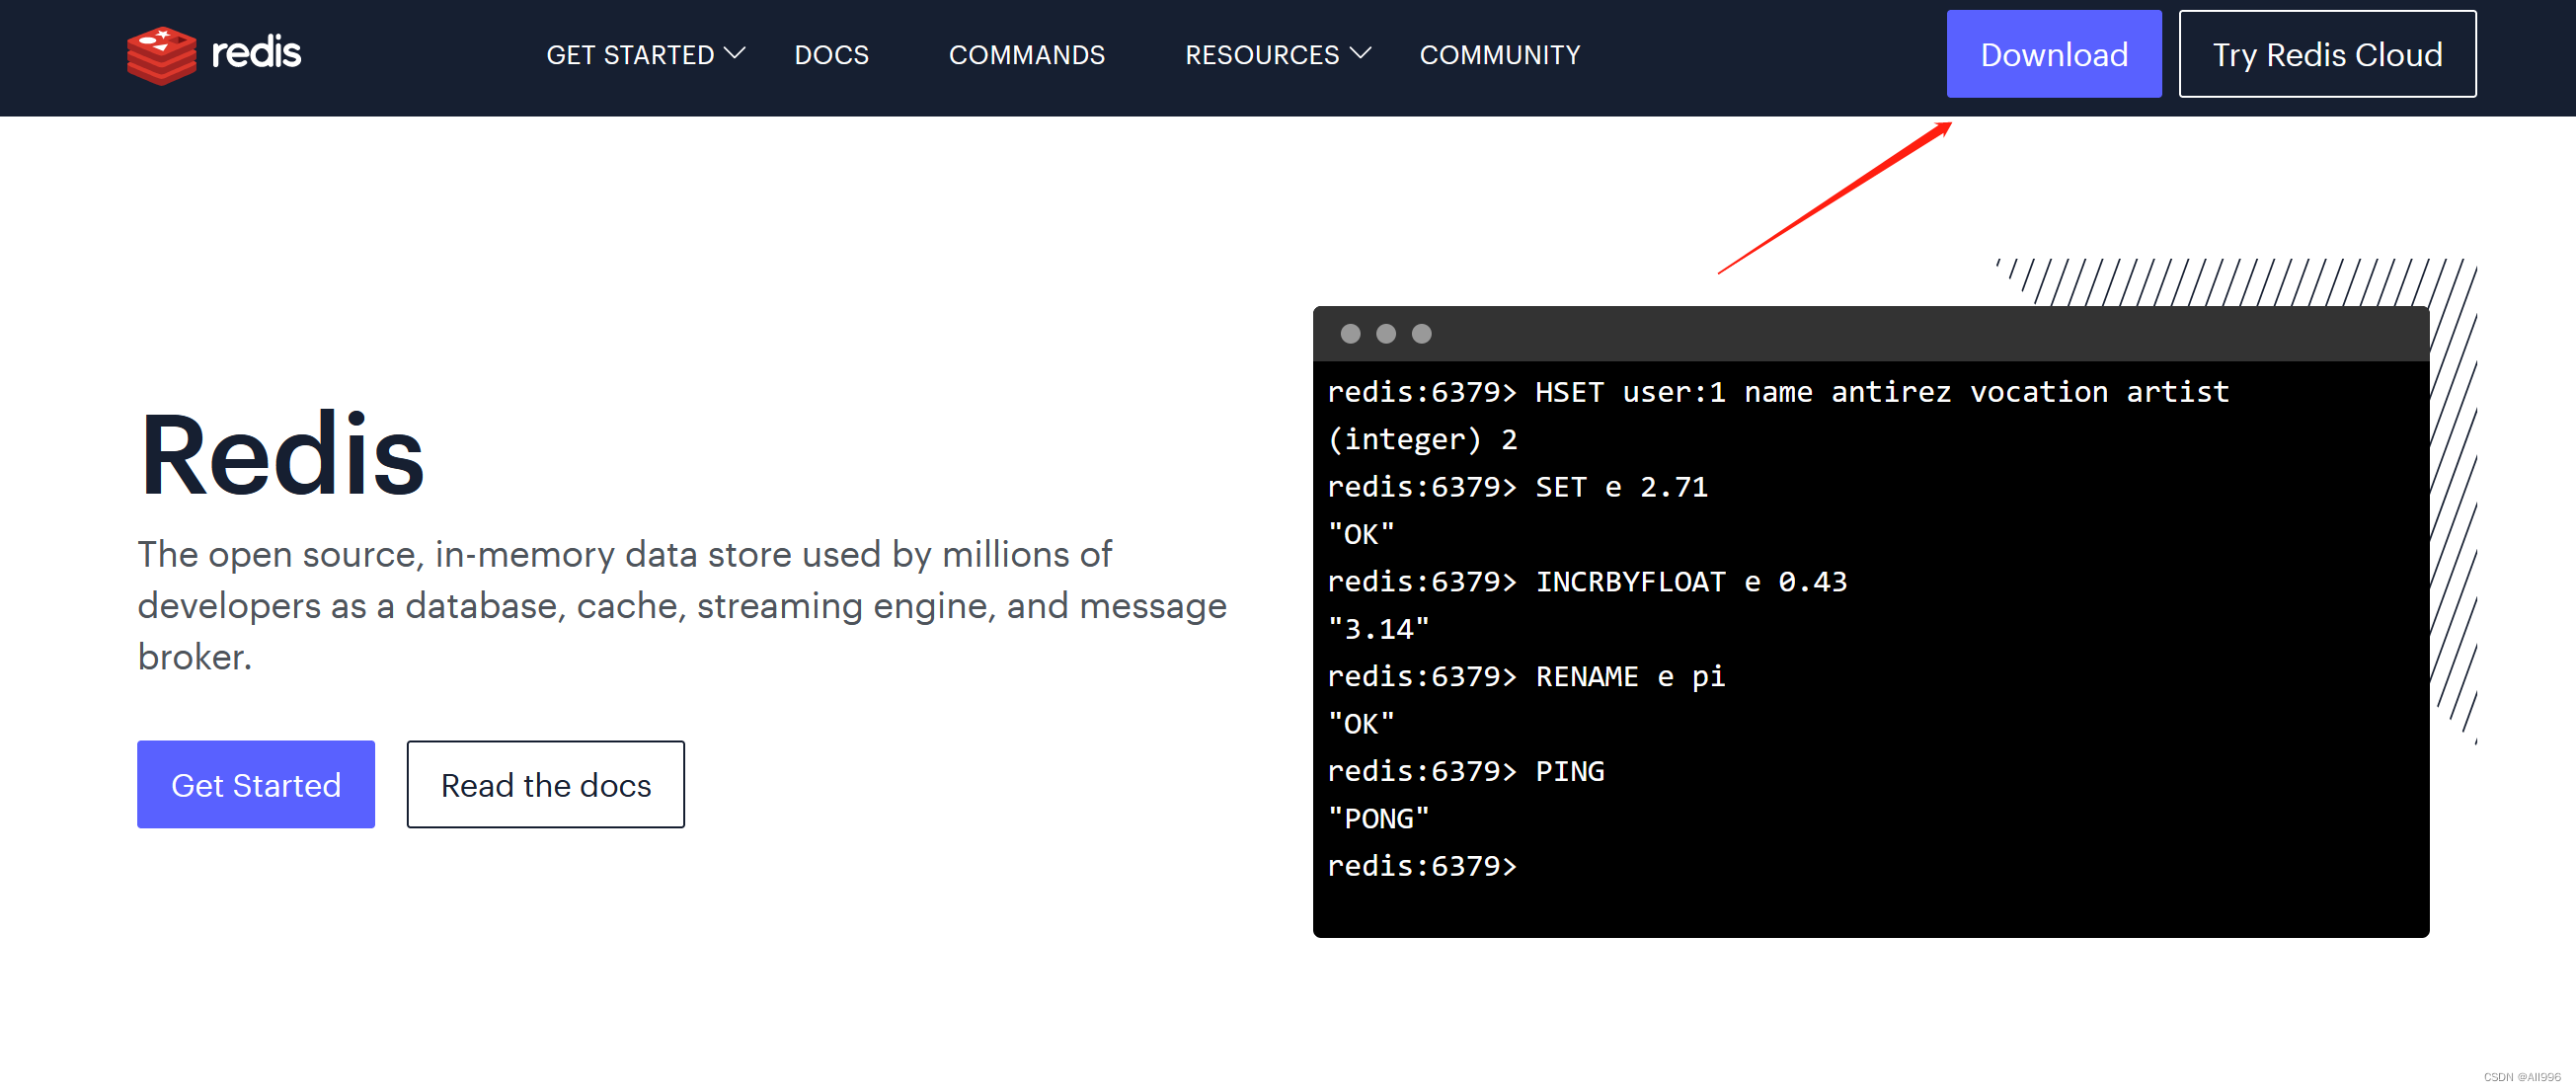The width and height of the screenshot is (2576, 1091).
Task: Click the HSET command line in the terminal
Action: point(1778,392)
